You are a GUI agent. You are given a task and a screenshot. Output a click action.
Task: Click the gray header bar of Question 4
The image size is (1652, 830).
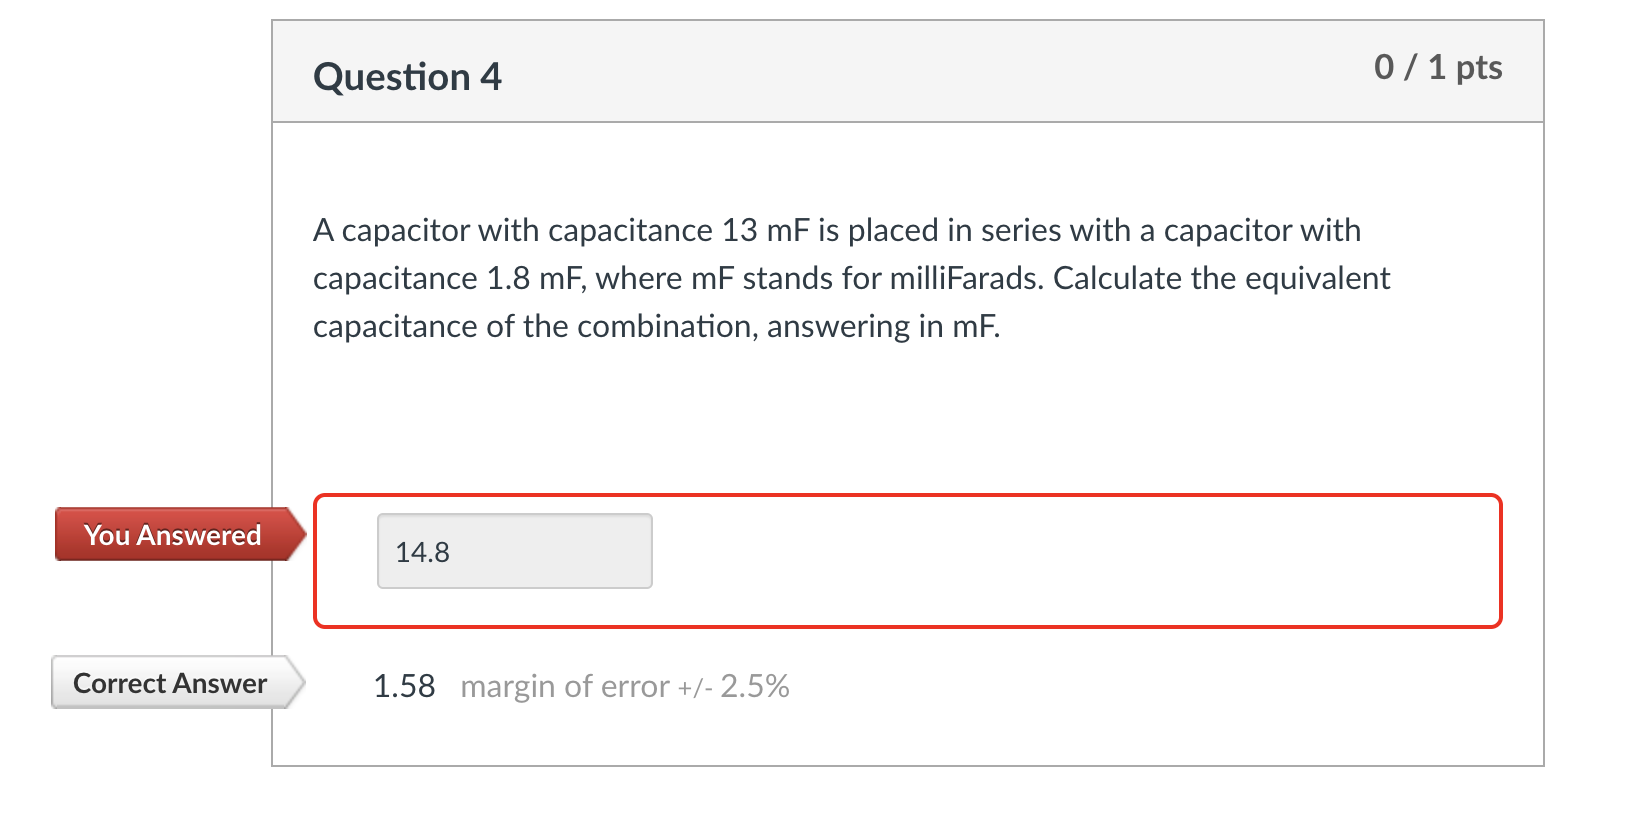point(900,70)
